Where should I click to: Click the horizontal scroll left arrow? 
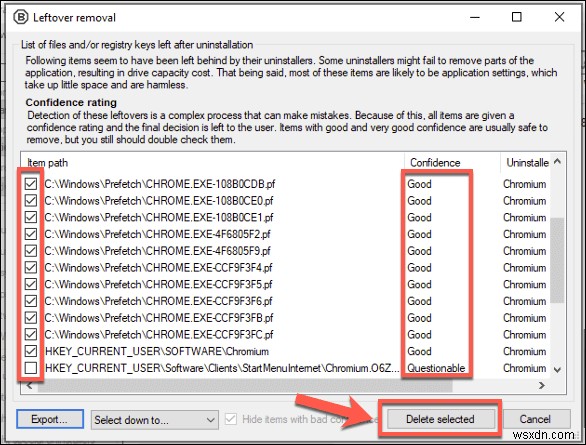click(x=30, y=385)
